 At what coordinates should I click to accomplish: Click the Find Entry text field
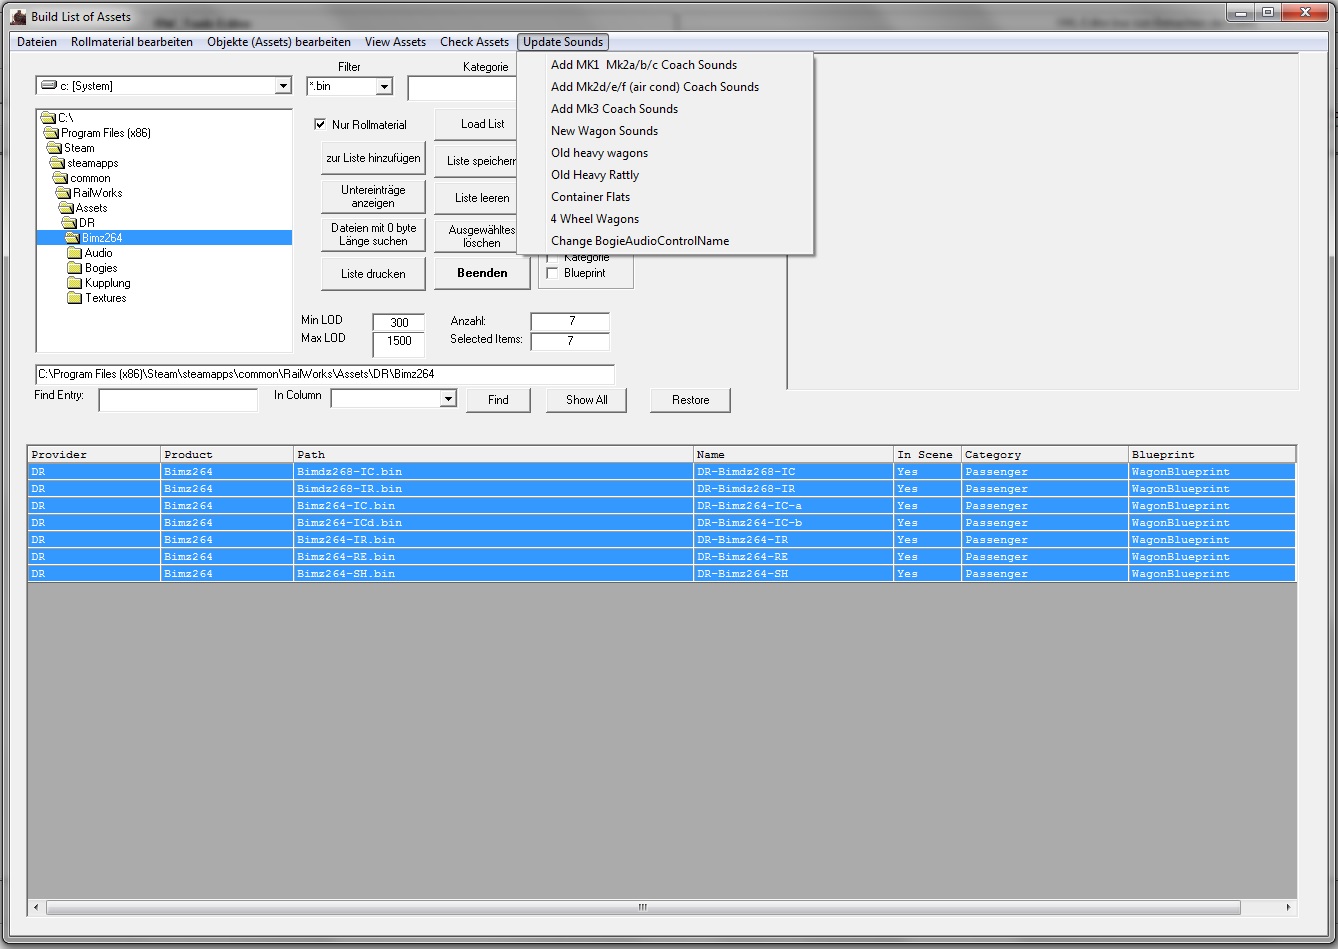(x=178, y=400)
